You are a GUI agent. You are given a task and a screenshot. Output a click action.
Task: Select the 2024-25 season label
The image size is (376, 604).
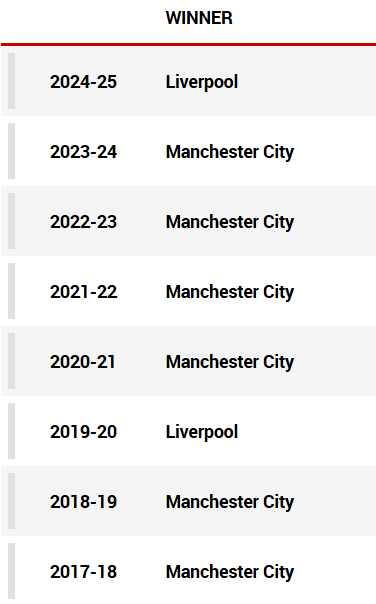(x=83, y=82)
